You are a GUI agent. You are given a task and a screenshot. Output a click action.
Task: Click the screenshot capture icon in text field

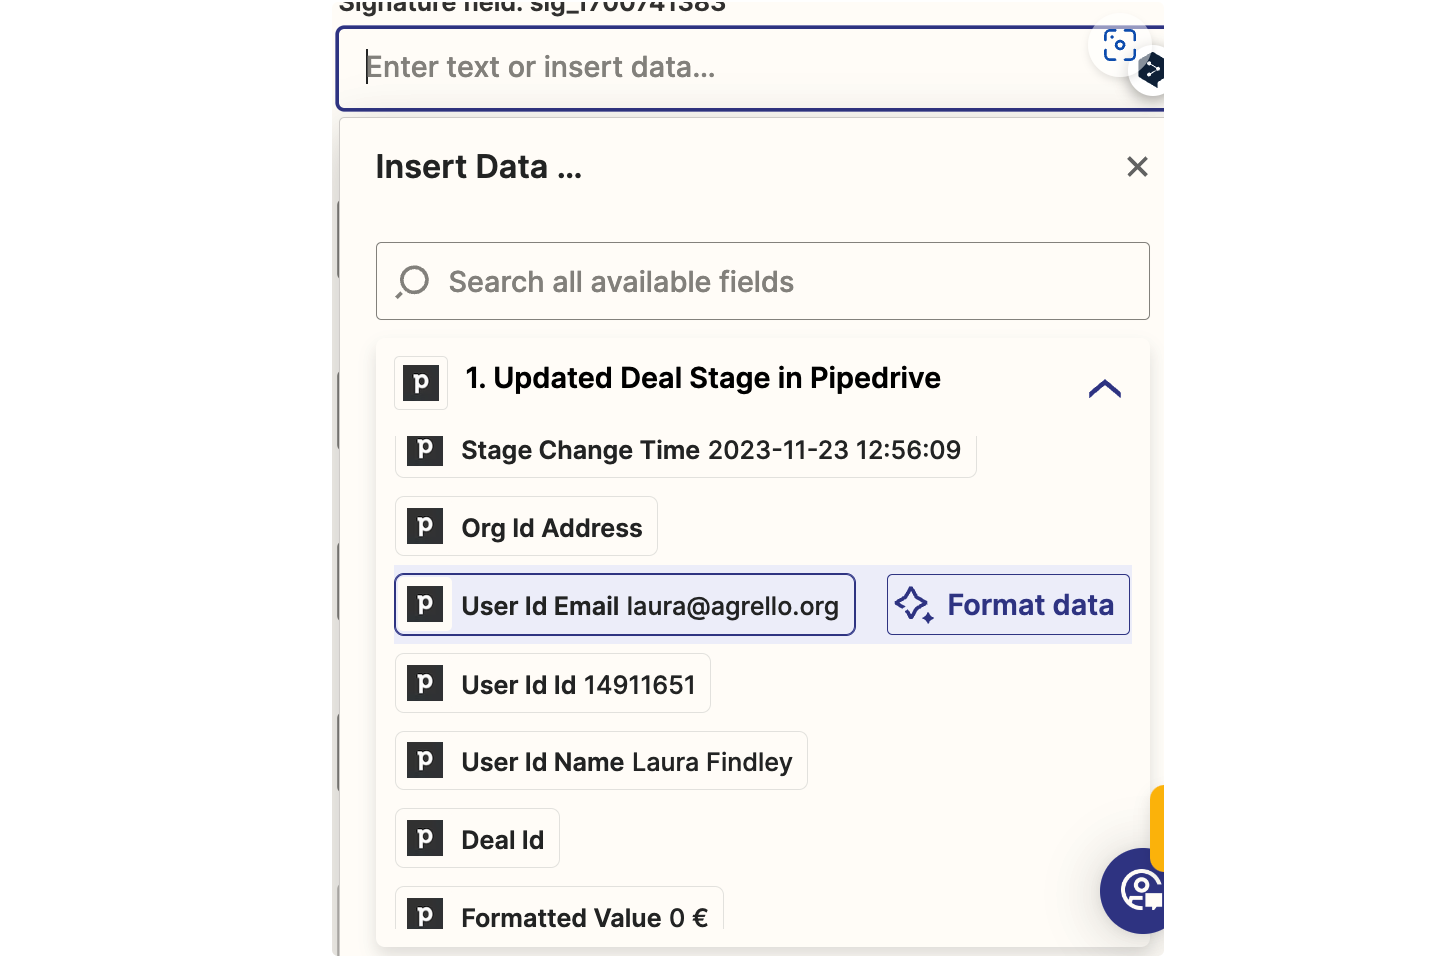(x=1119, y=45)
